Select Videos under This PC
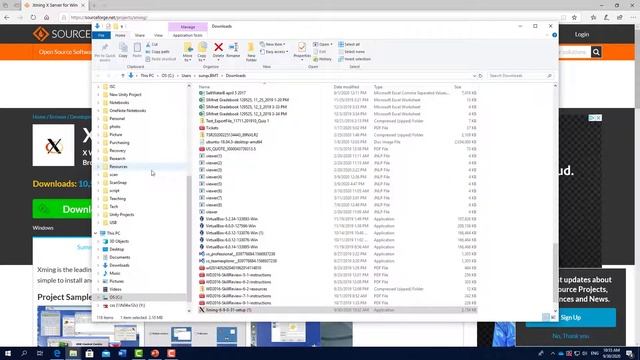Image resolution: width=640 pixels, height=360 pixels. tap(116, 289)
